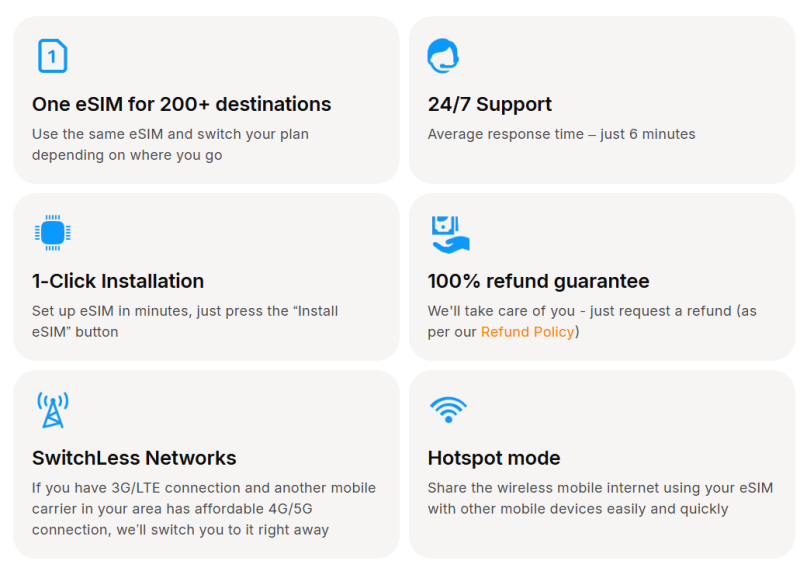This screenshot has height=571, width=800.
Task: Select the "1-Click Installation" title
Action: click(118, 281)
